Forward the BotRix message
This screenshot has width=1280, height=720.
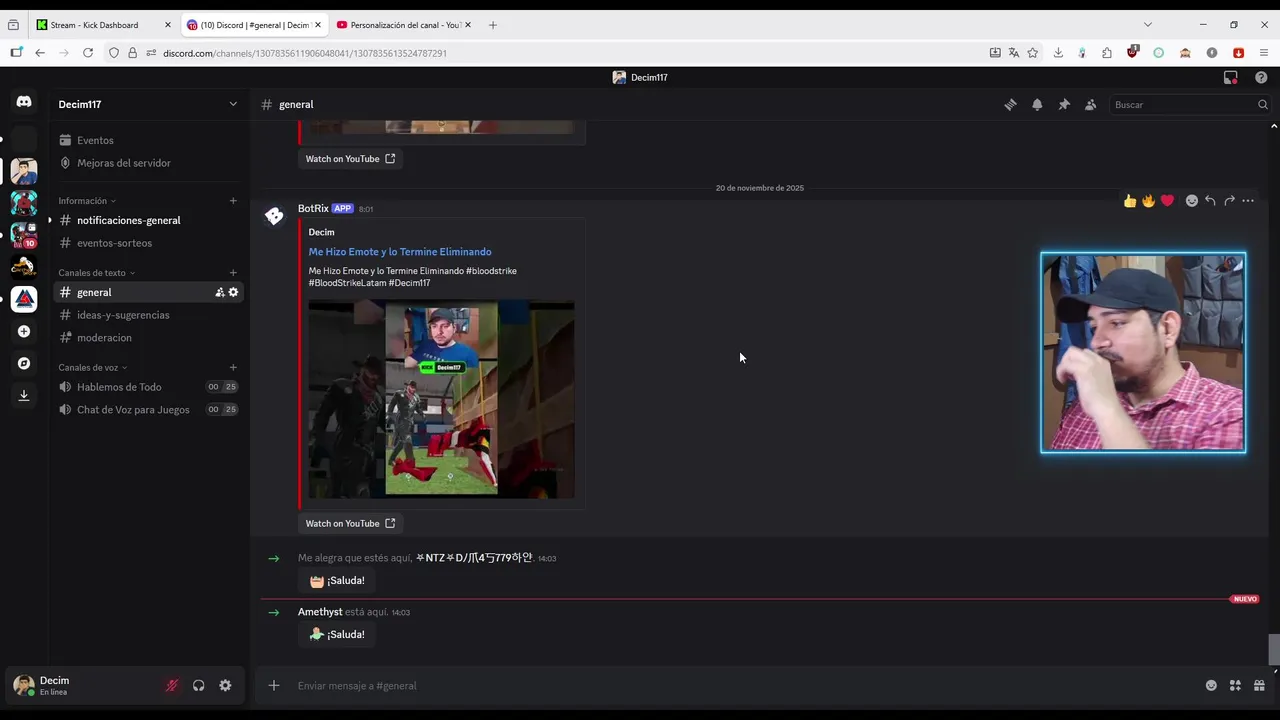[x=1229, y=201]
